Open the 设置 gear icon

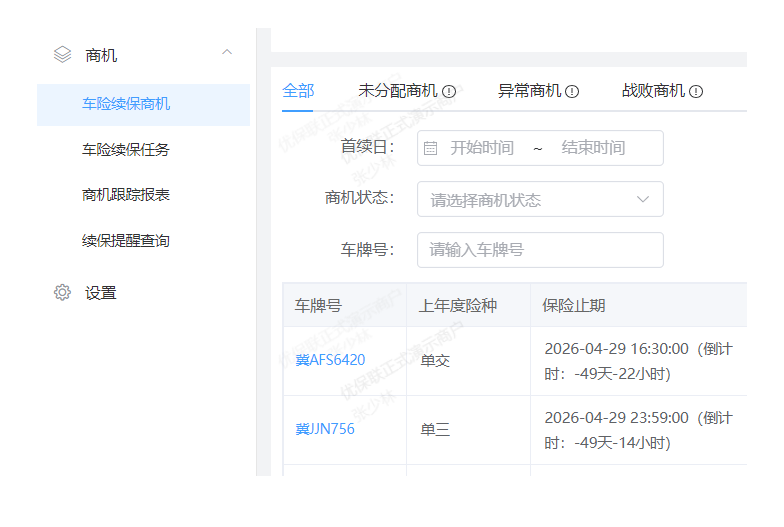[x=62, y=292]
